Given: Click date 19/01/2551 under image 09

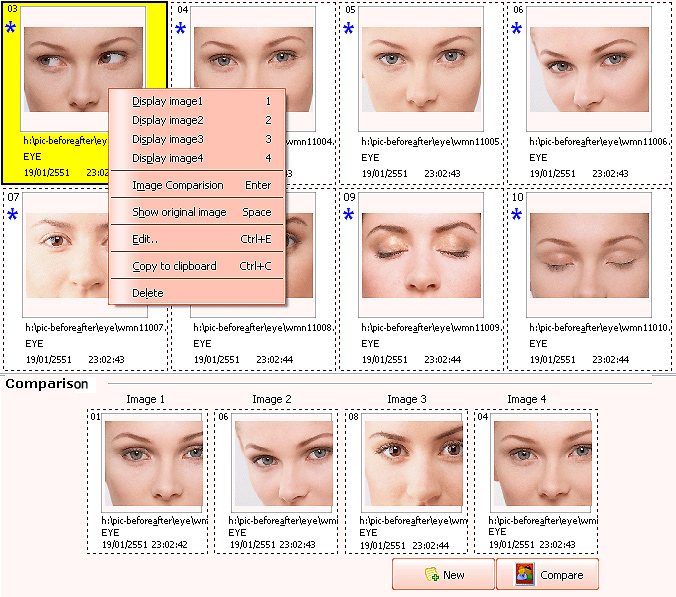Looking at the screenshot, I should click(x=385, y=359).
